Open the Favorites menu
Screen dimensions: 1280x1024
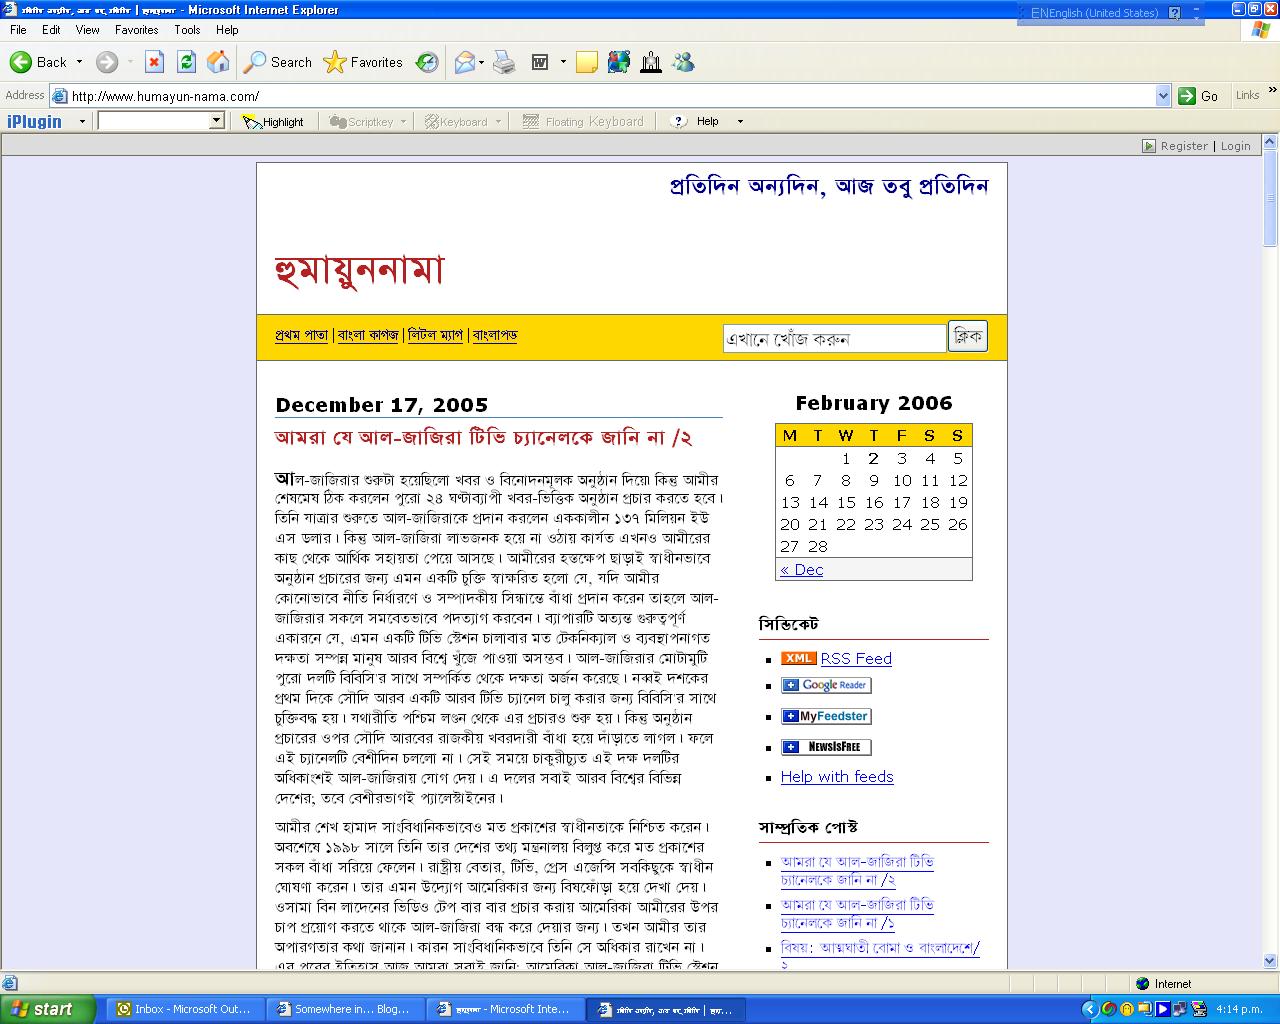pos(136,30)
